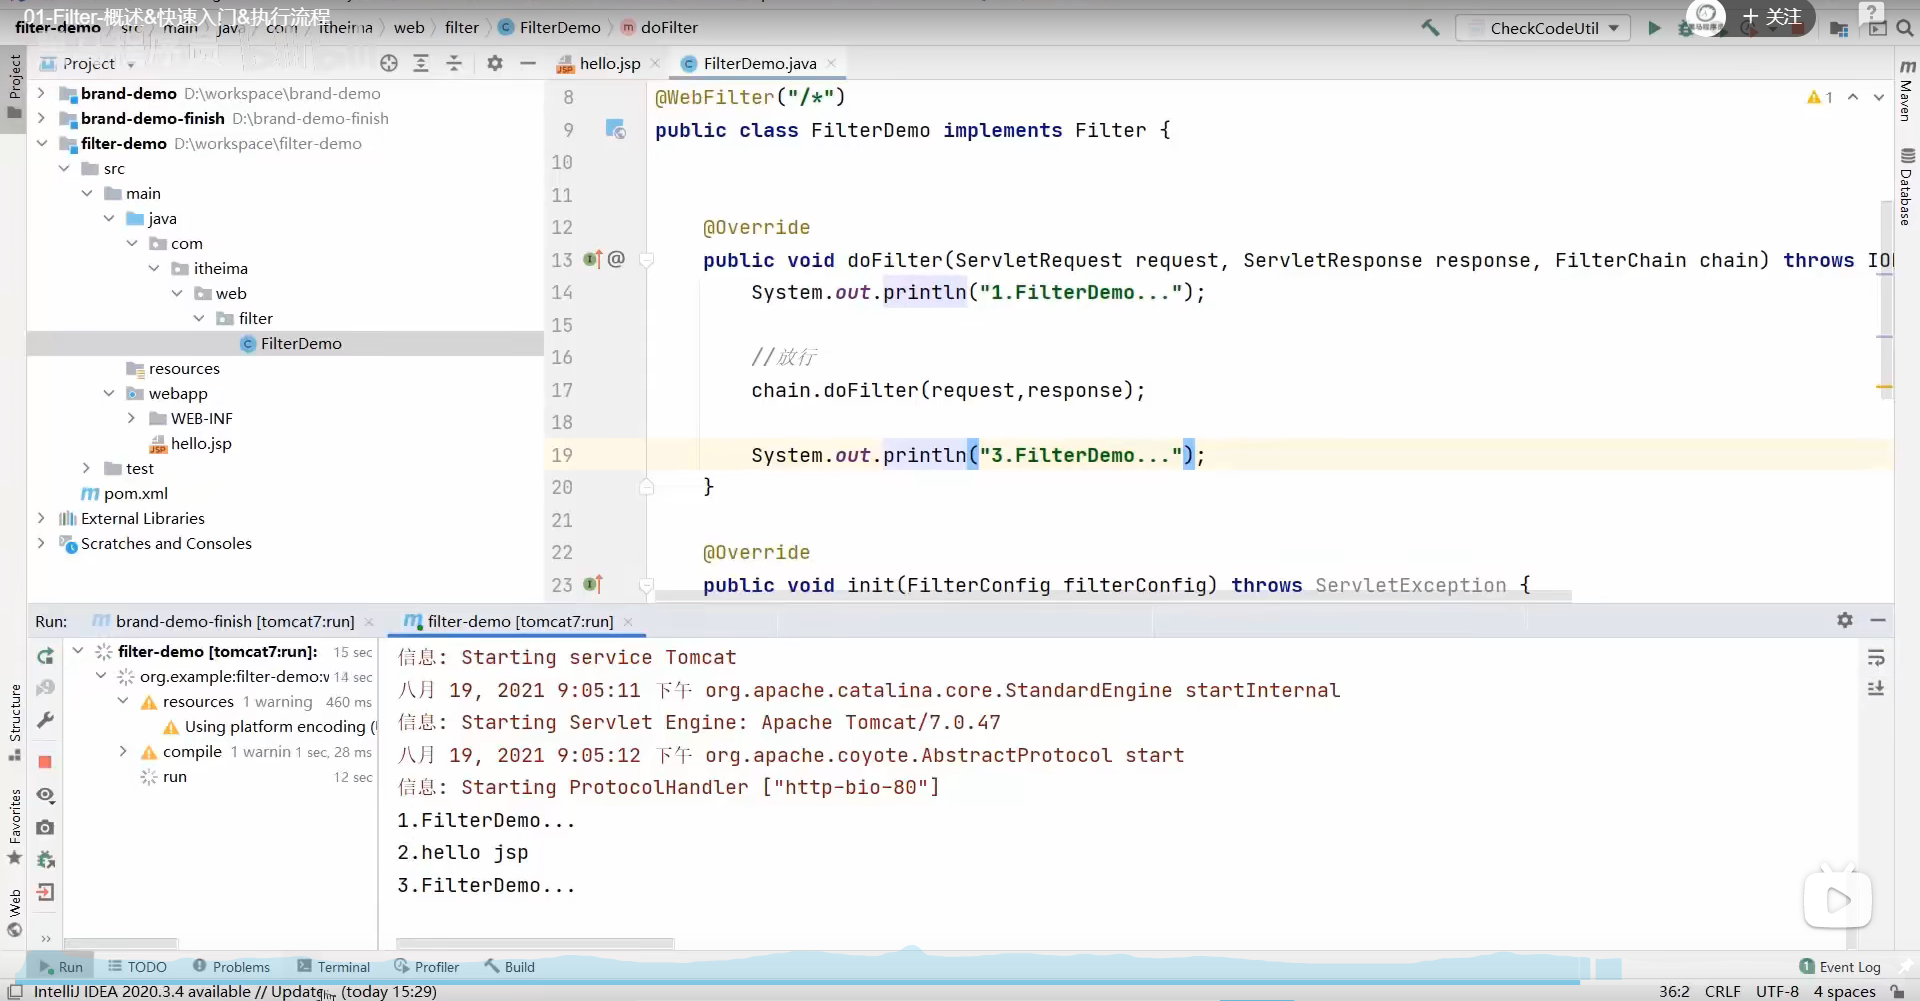Viewport: 1920px width, 1001px height.
Task: Expand the brand-demo project node
Action: 41,93
